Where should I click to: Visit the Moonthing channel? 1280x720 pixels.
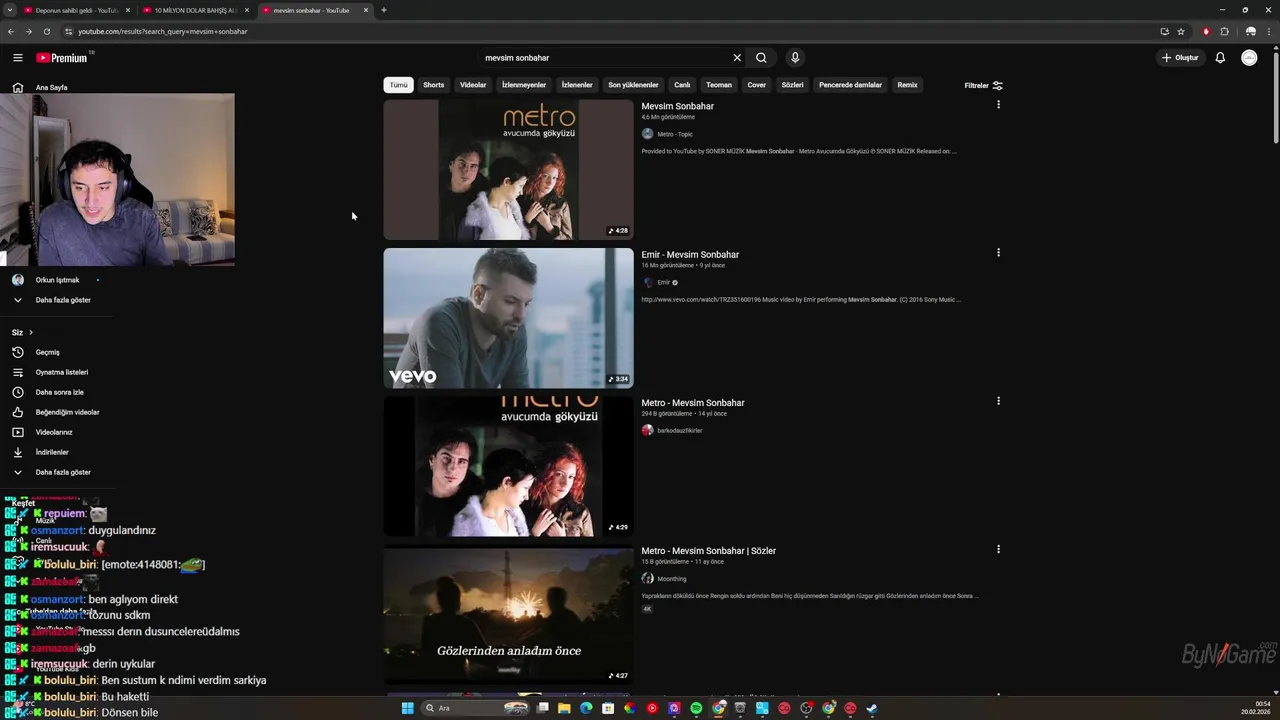click(671, 578)
